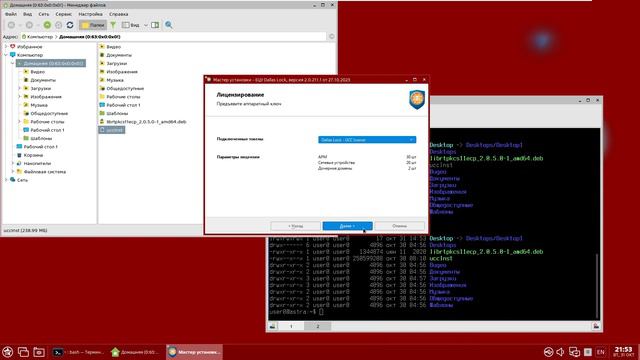The height and width of the screenshot is (360, 640).
Task: Select Видео in the folder tree
Action: [x=38, y=72]
